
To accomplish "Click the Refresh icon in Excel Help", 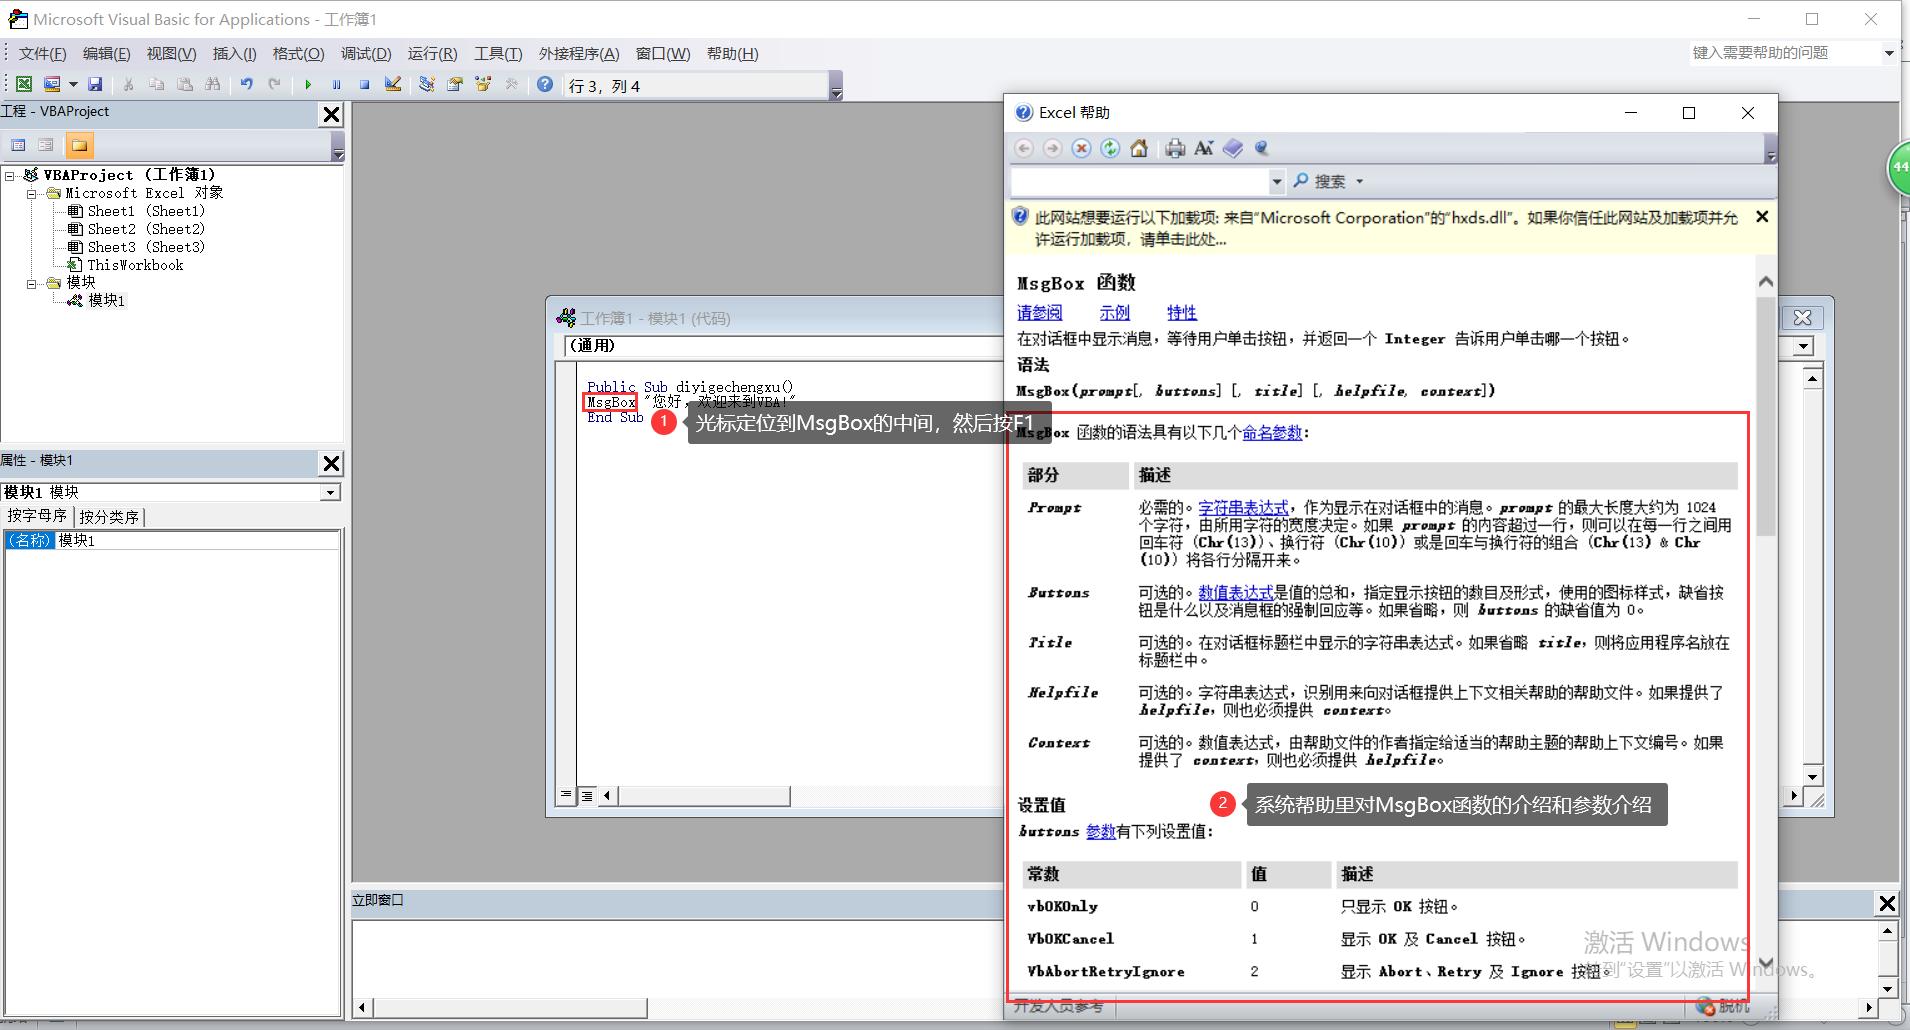I will (x=1110, y=148).
